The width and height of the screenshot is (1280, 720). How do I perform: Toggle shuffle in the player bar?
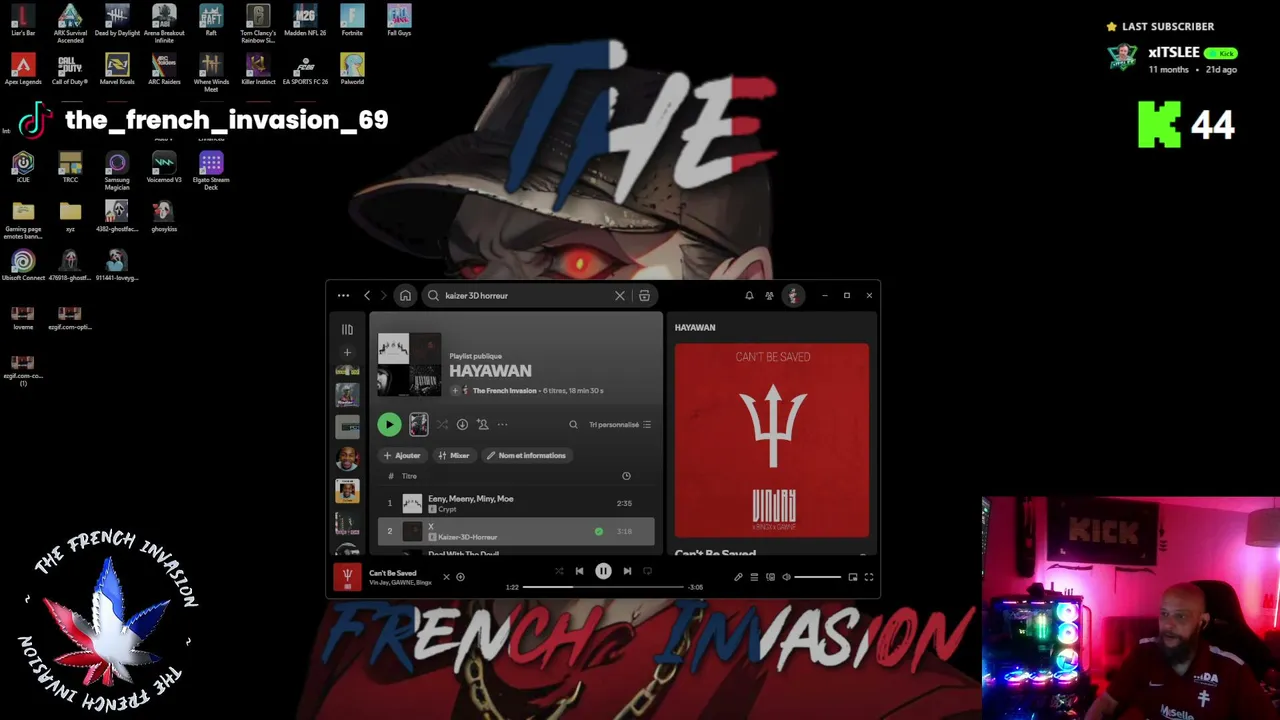point(559,571)
